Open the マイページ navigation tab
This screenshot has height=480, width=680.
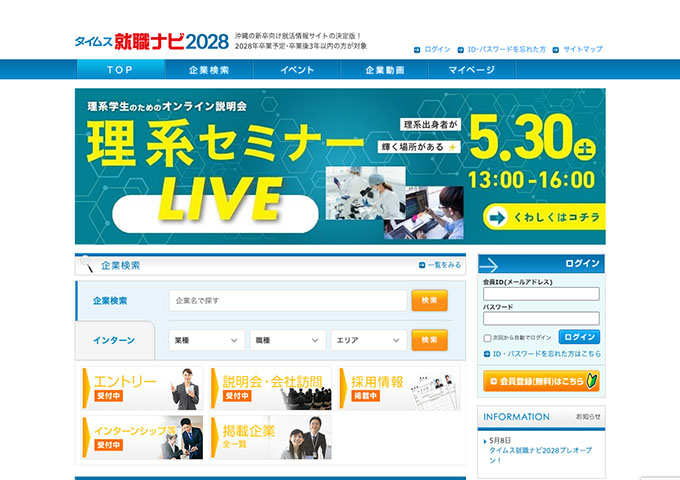(x=472, y=70)
